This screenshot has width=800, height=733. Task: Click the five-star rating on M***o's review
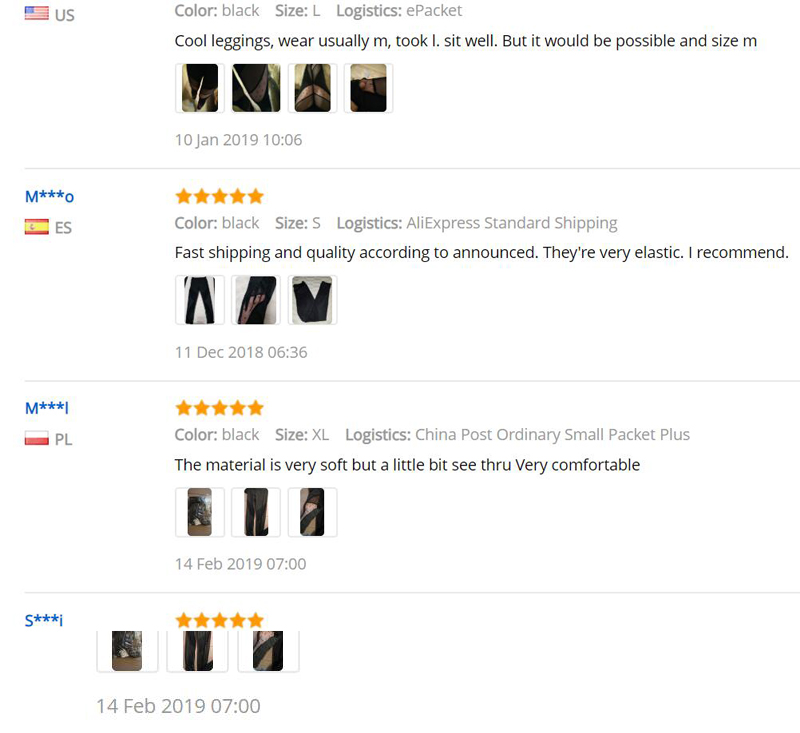(x=219, y=196)
